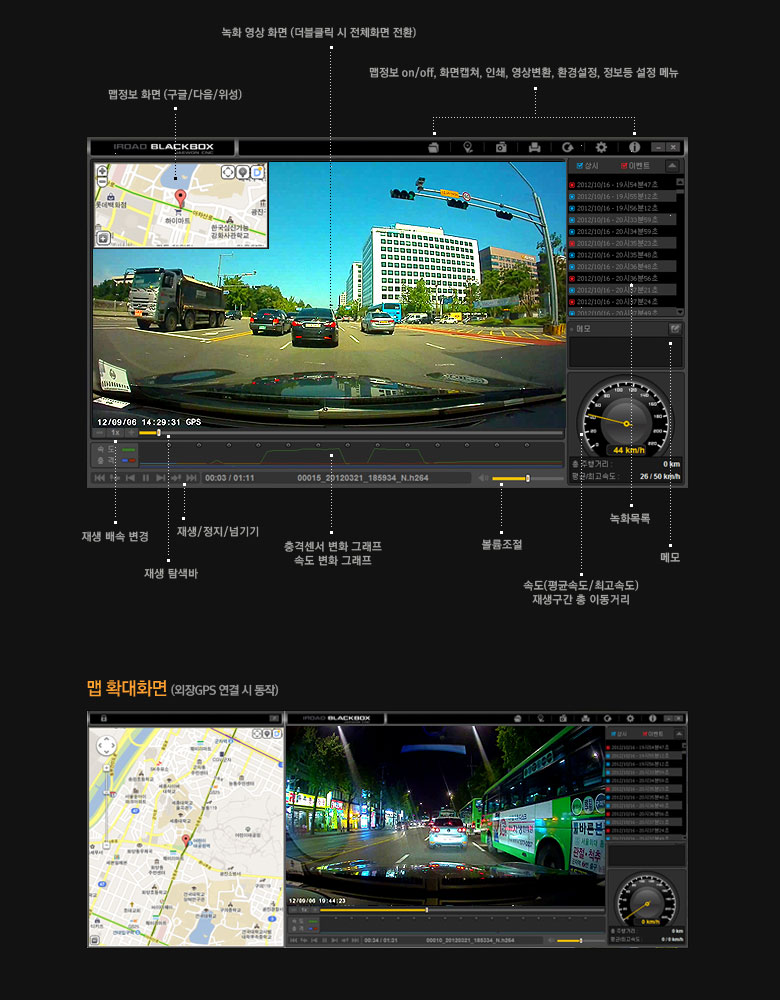The height and width of the screenshot is (1000, 780).
Task: Select recording 2012/10/16 - 20시37분24초
Action: [x=622, y=302]
